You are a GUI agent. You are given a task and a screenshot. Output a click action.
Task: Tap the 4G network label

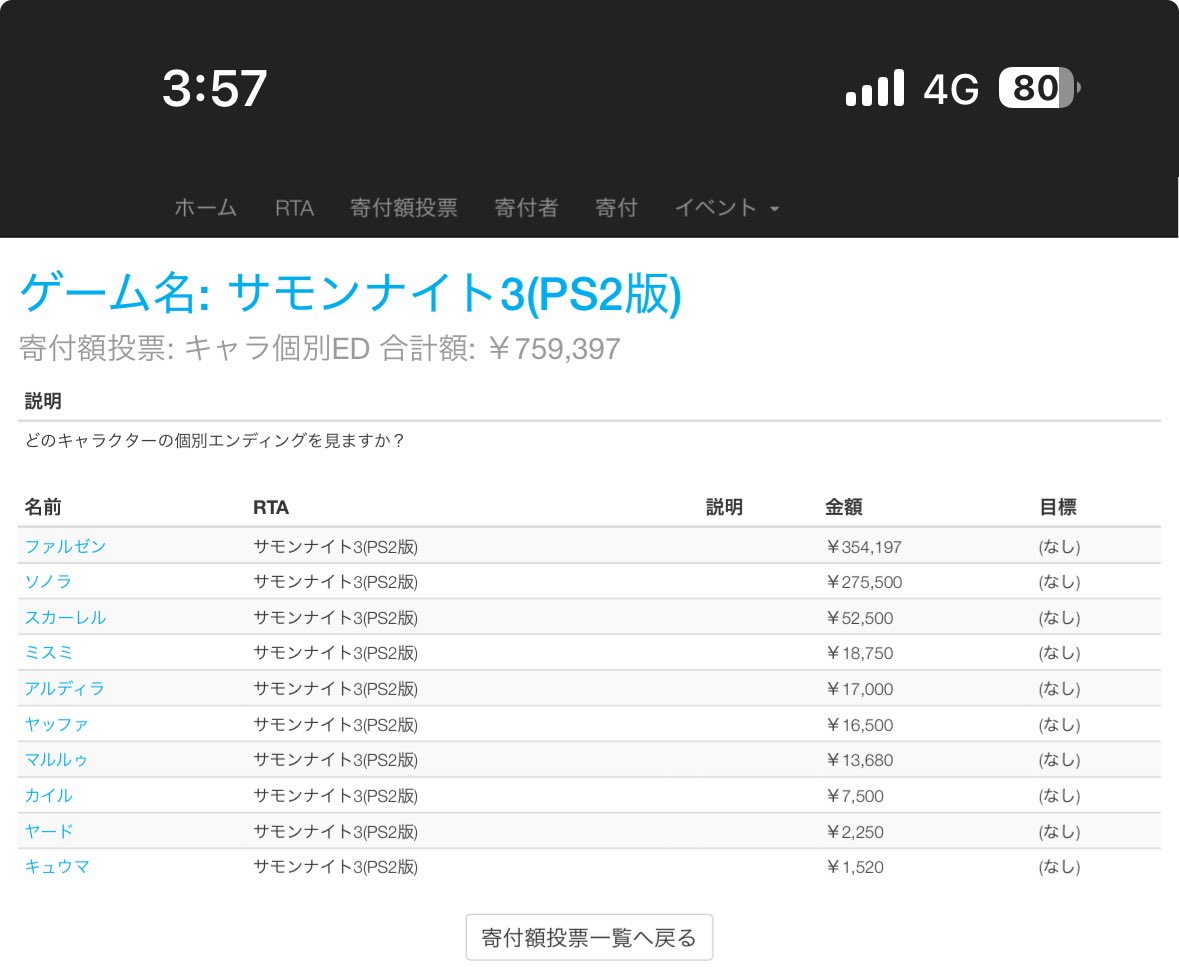(951, 89)
